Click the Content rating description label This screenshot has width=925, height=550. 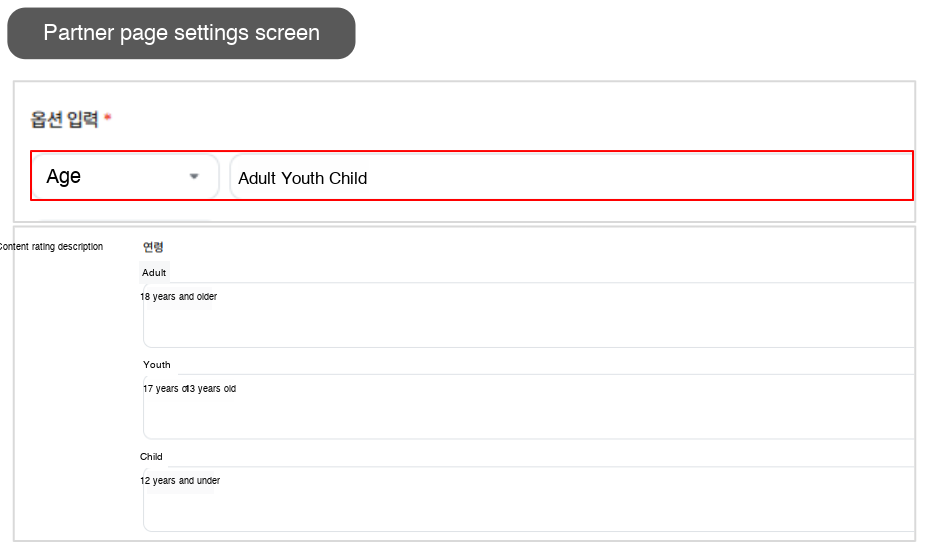point(51,247)
